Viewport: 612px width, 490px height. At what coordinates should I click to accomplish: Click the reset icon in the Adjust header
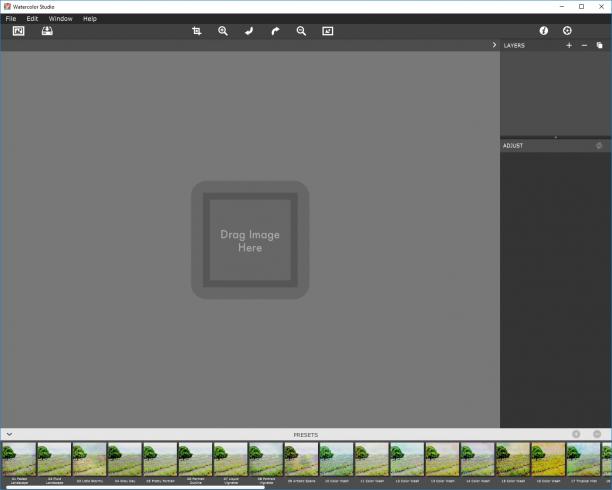point(599,146)
